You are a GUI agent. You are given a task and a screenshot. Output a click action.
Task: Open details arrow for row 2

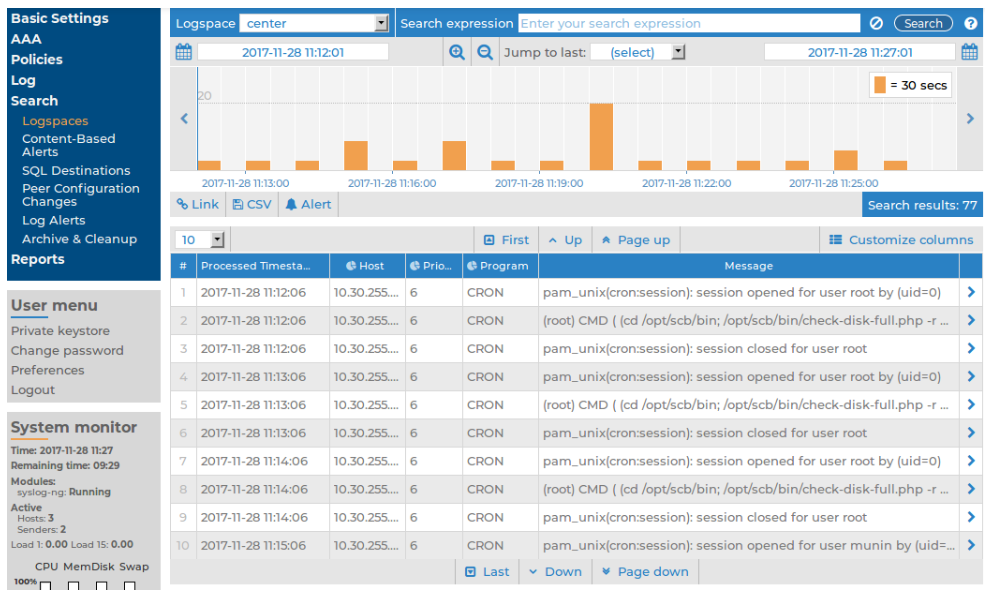[971, 320]
